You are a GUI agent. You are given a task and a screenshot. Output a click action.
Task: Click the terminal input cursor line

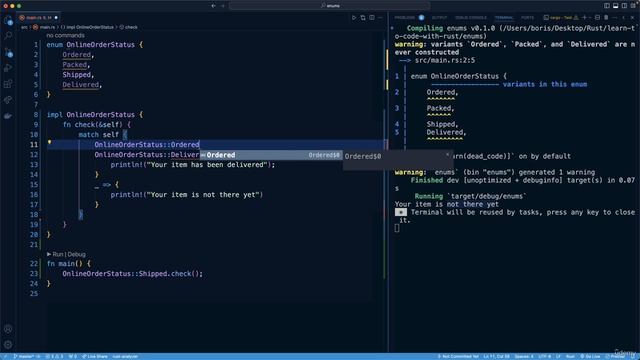(x=397, y=228)
